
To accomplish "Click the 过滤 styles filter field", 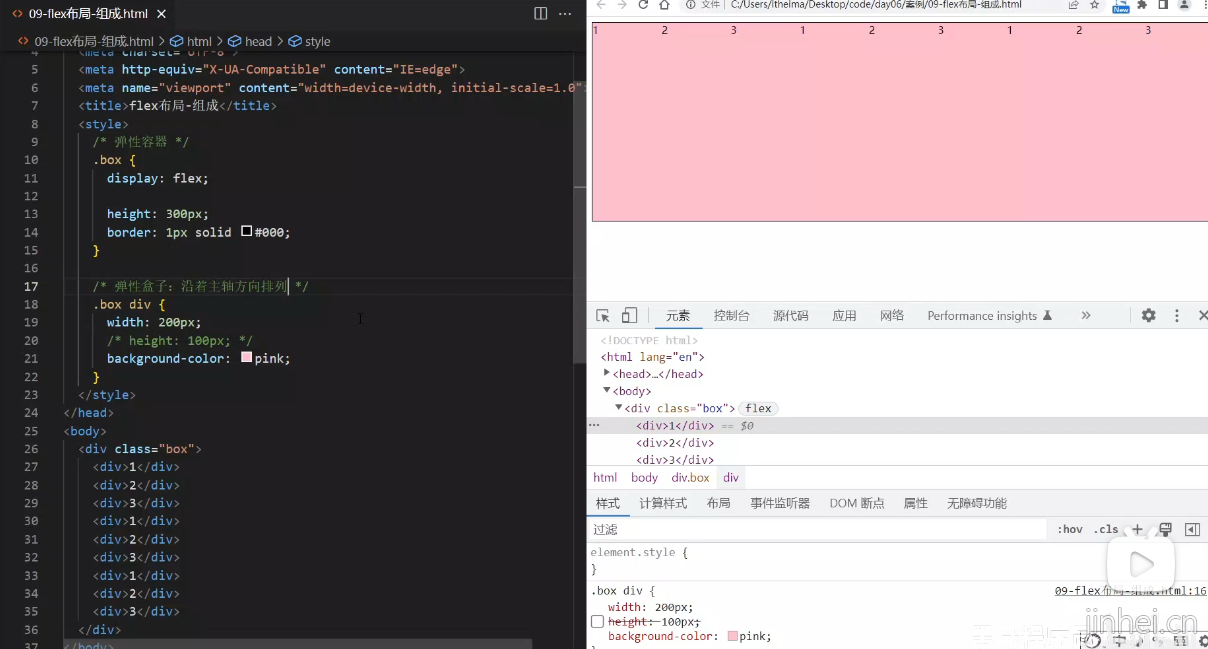I will [818, 529].
